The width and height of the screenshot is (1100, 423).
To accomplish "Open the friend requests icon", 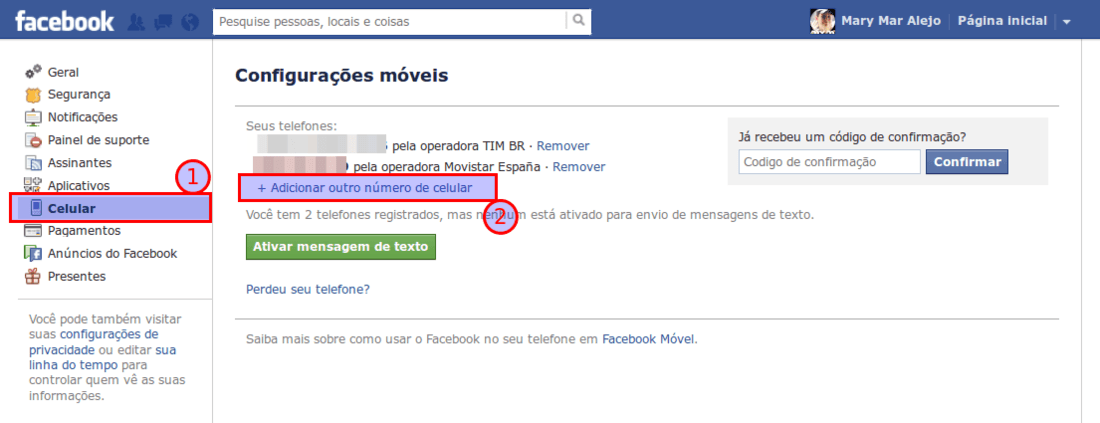I will point(137,22).
